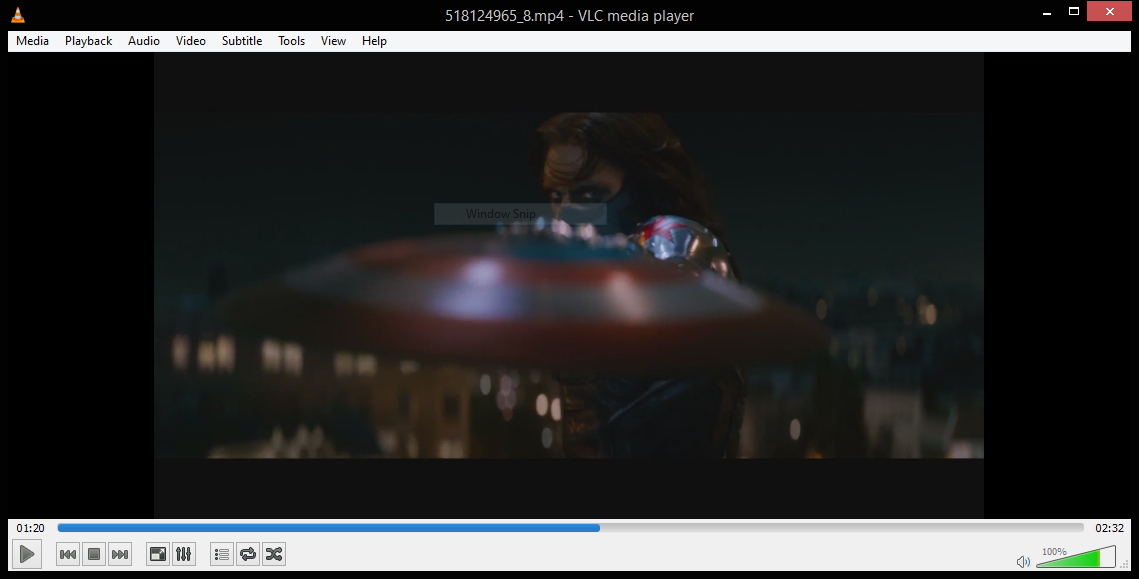Click the total duration 02:32 label
The width and height of the screenshot is (1139, 579).
[1109, 528]
